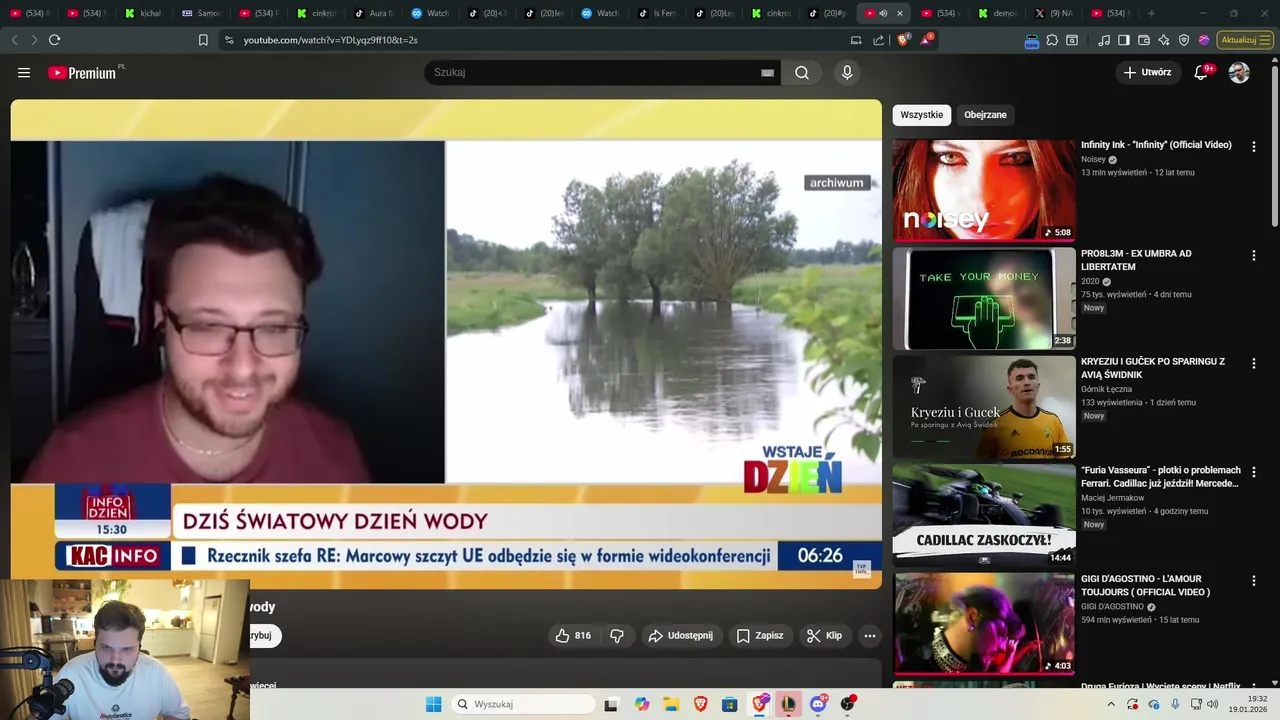Close the active YouTube tab

pyautogui.click(x=900, y=13)
